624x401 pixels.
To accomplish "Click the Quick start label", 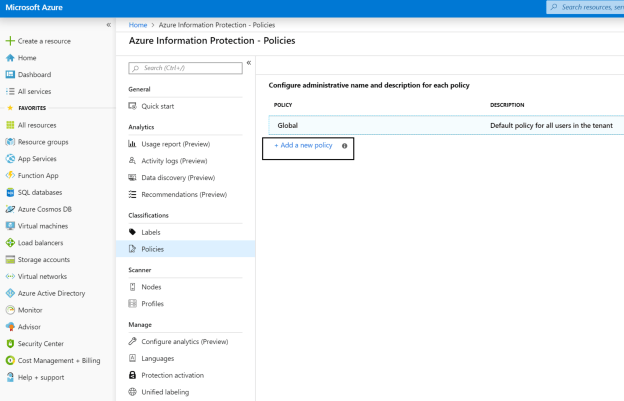I will [158, 106].
